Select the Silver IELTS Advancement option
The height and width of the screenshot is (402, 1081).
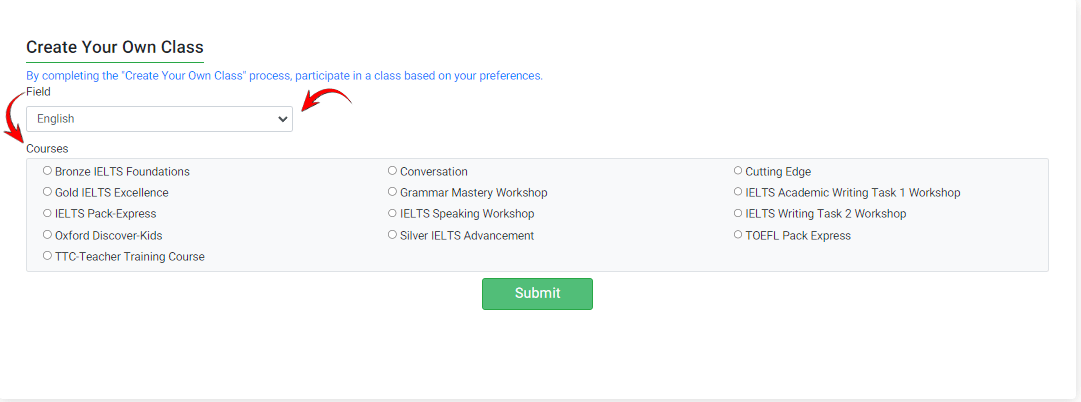[x=393, y=235]
